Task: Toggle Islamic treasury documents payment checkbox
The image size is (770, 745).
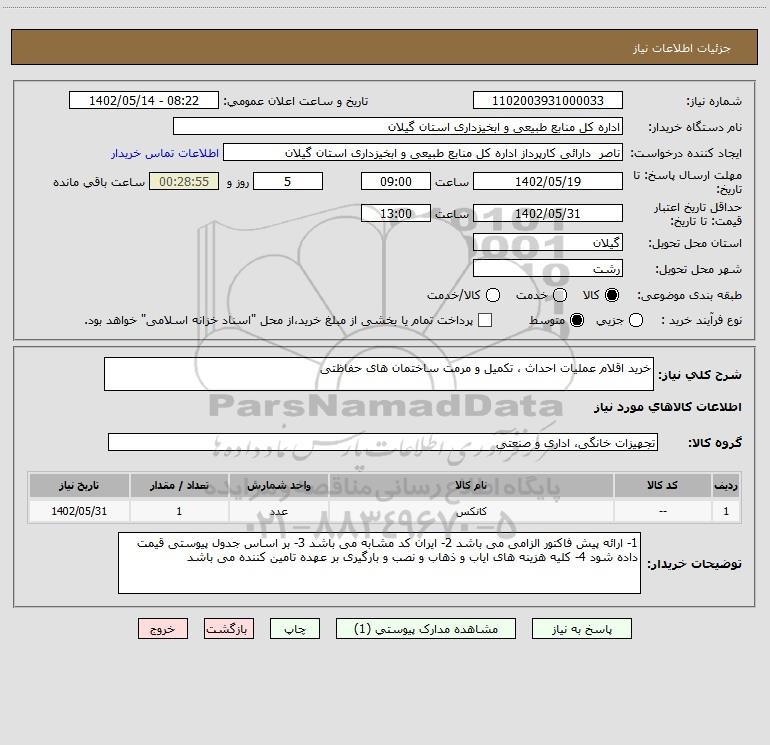Action: click(x=485, y=320)
